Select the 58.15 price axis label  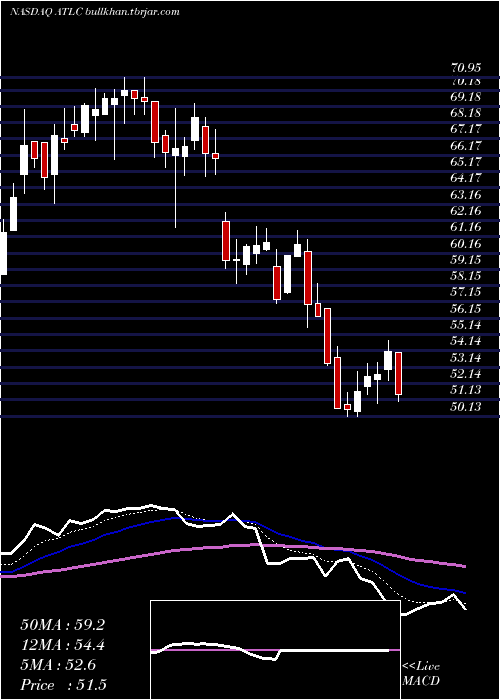(x=466, y=276)
